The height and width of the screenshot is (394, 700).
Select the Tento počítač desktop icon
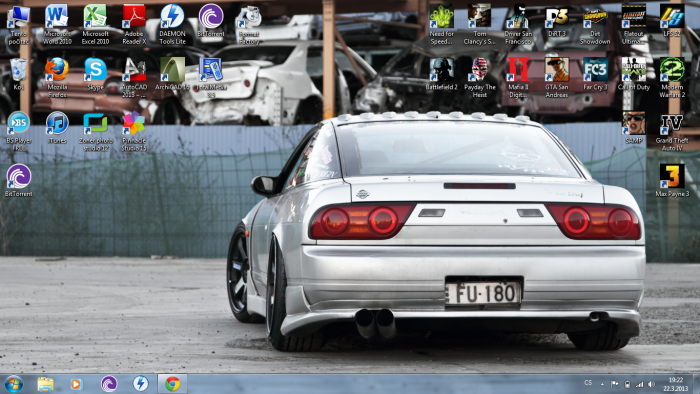[x=18, y=25]
